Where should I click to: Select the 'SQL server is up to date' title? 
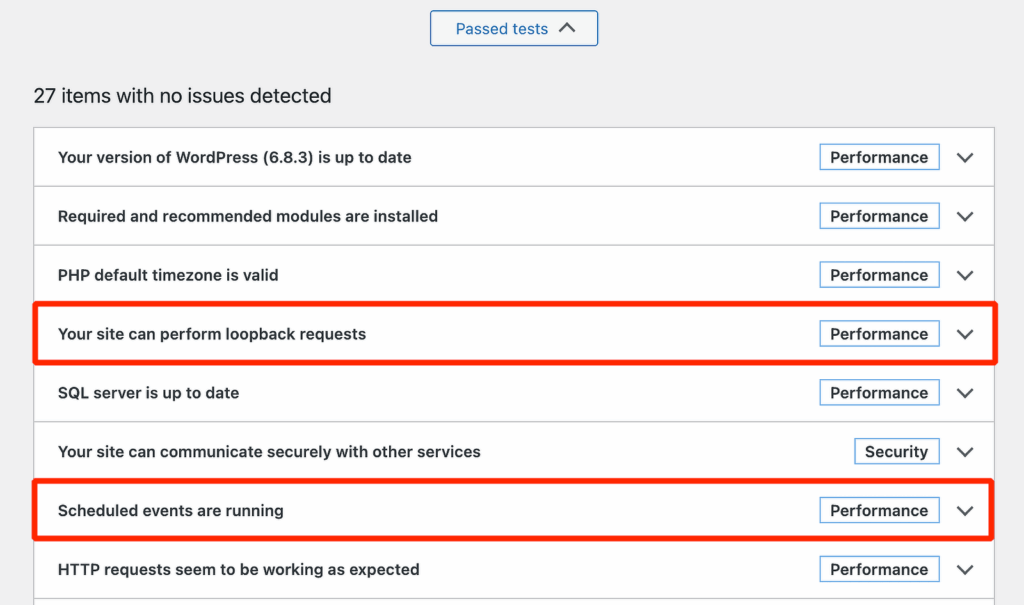click(148, 393)
